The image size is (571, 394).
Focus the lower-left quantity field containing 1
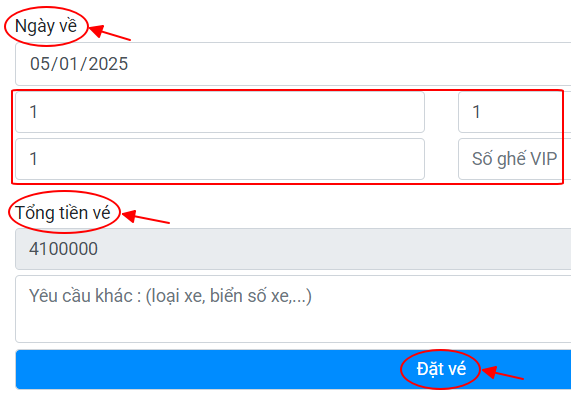tap(220, 159)
